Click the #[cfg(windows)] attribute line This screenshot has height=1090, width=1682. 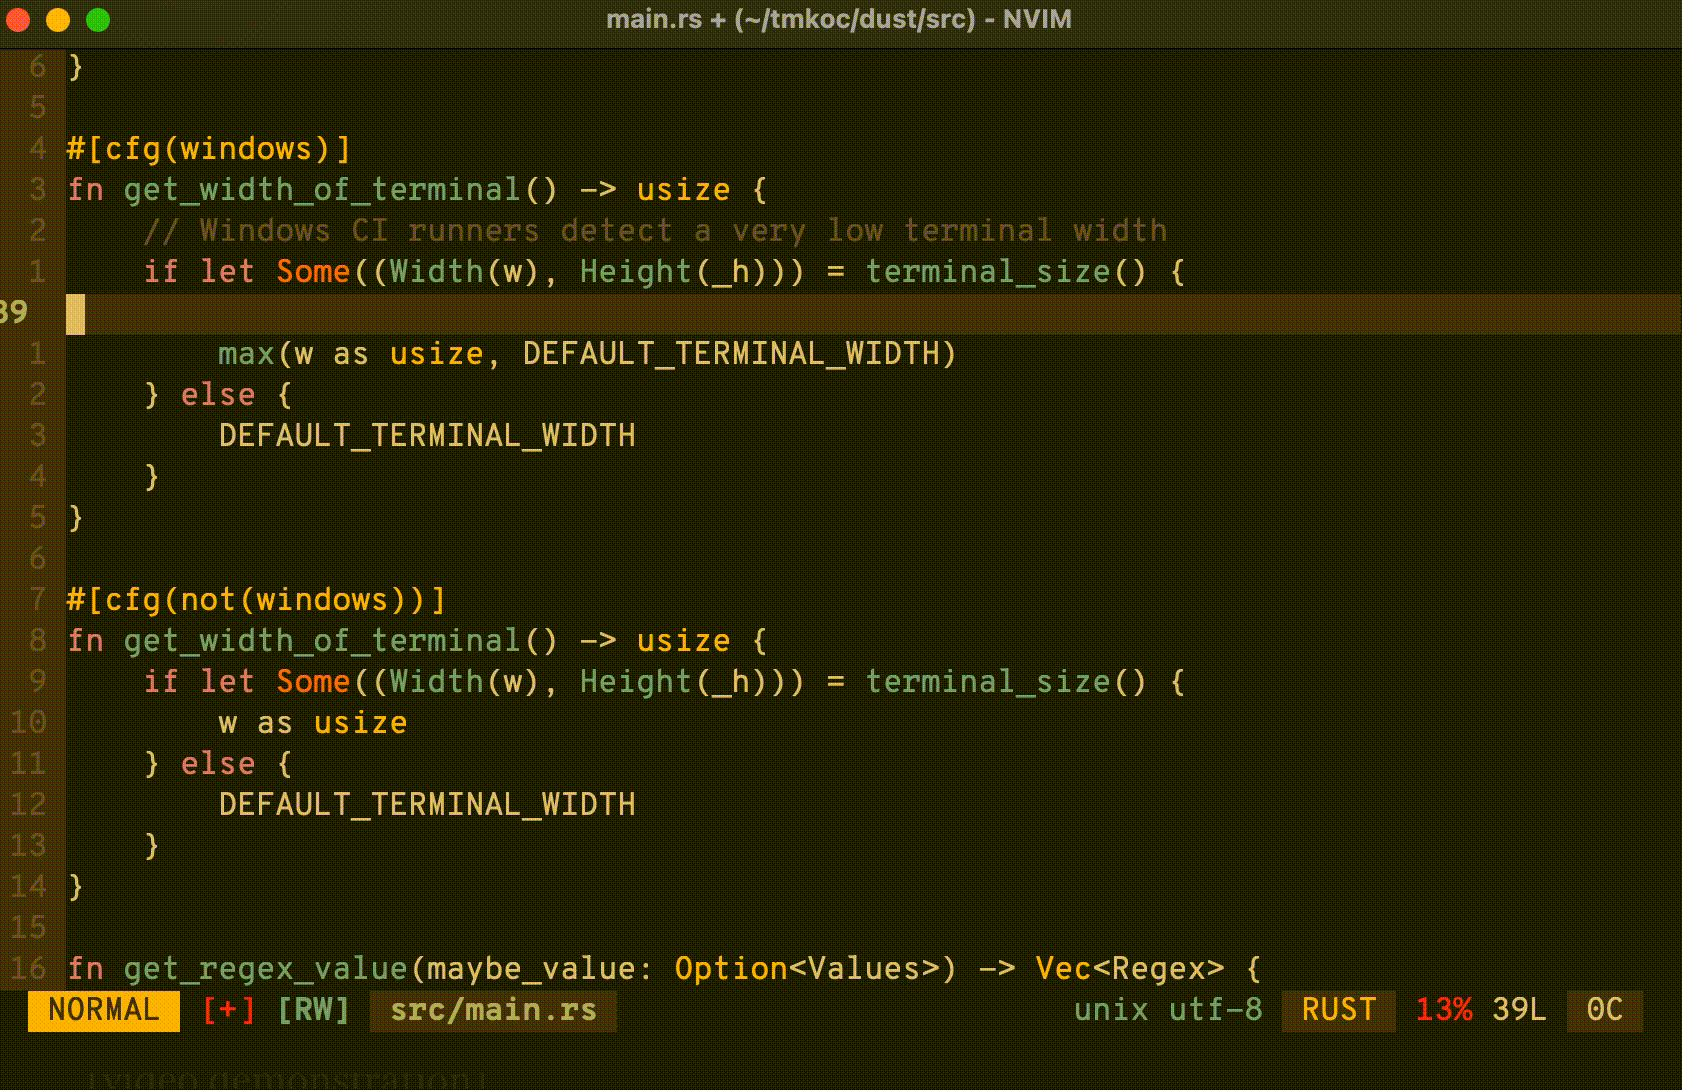tap(207, 148)
